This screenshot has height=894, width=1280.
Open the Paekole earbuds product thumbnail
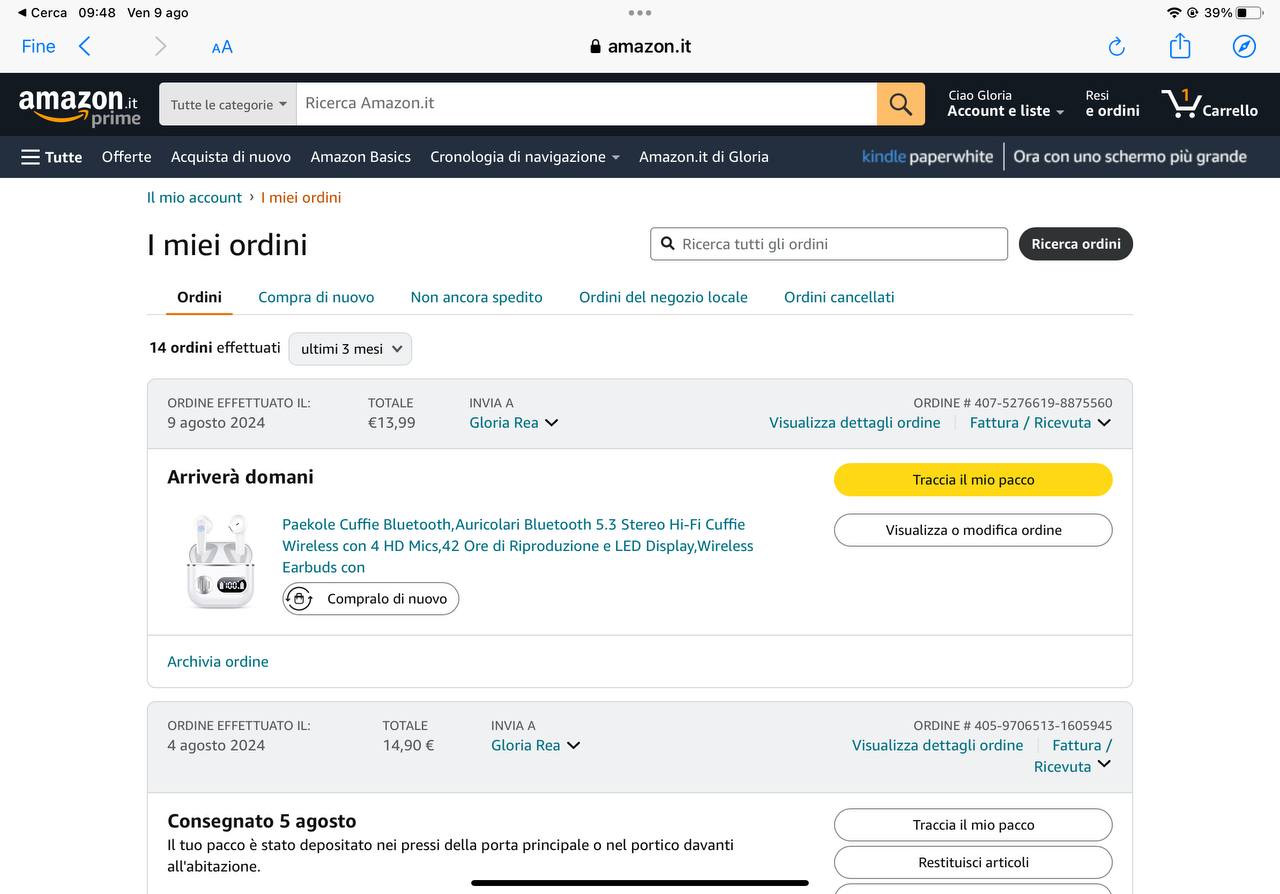pyautogui.click(x=221, y=560)
